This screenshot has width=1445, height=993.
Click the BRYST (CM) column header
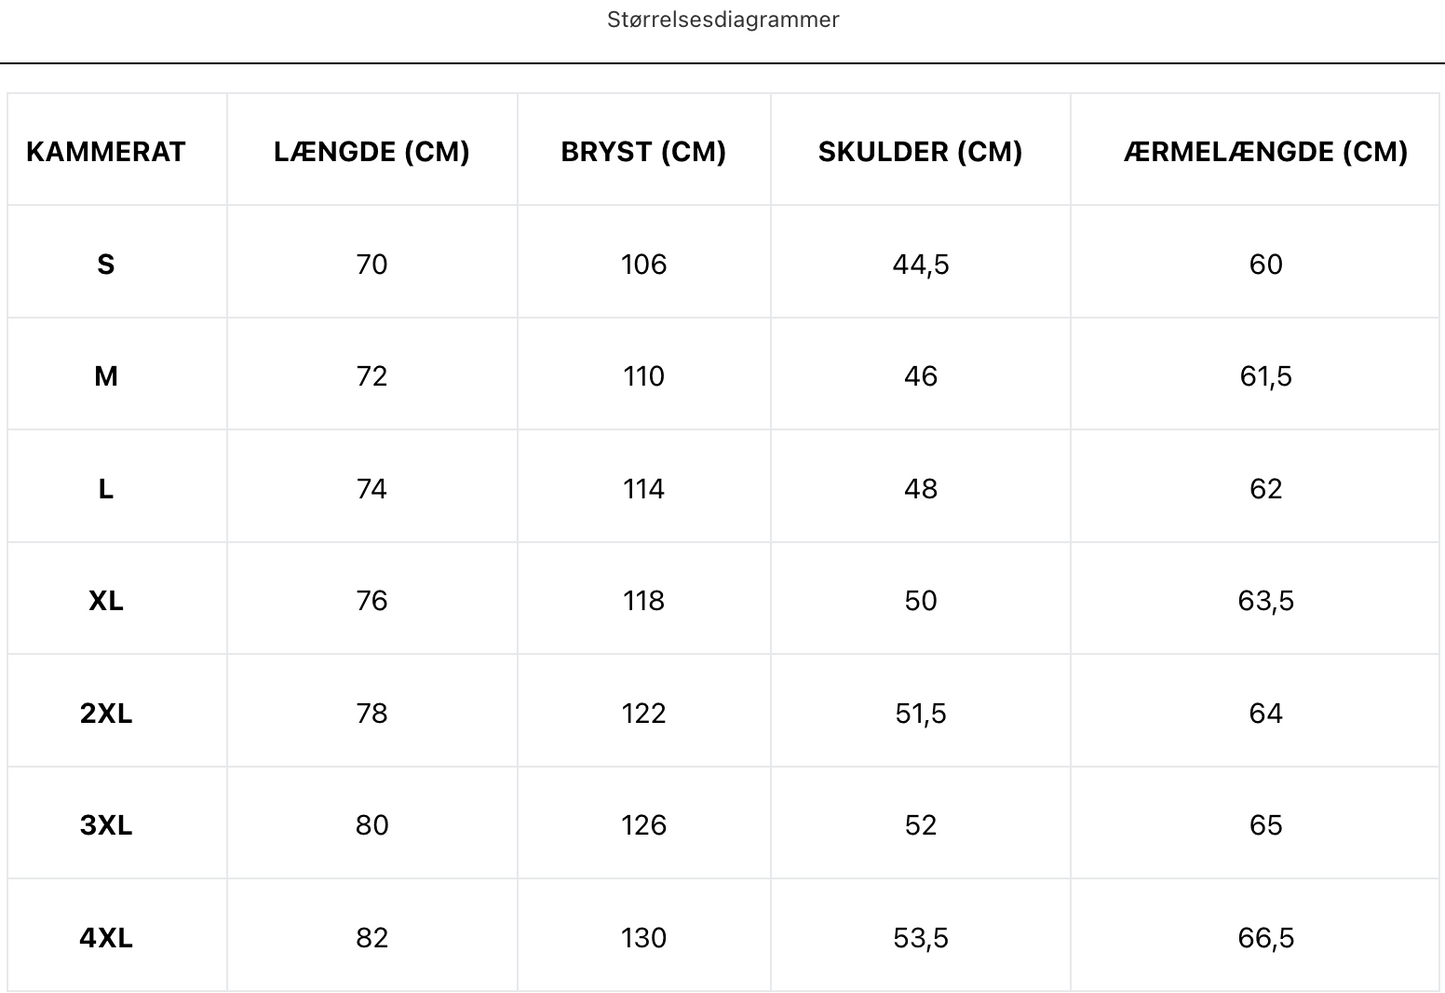(x=644, y=152)
